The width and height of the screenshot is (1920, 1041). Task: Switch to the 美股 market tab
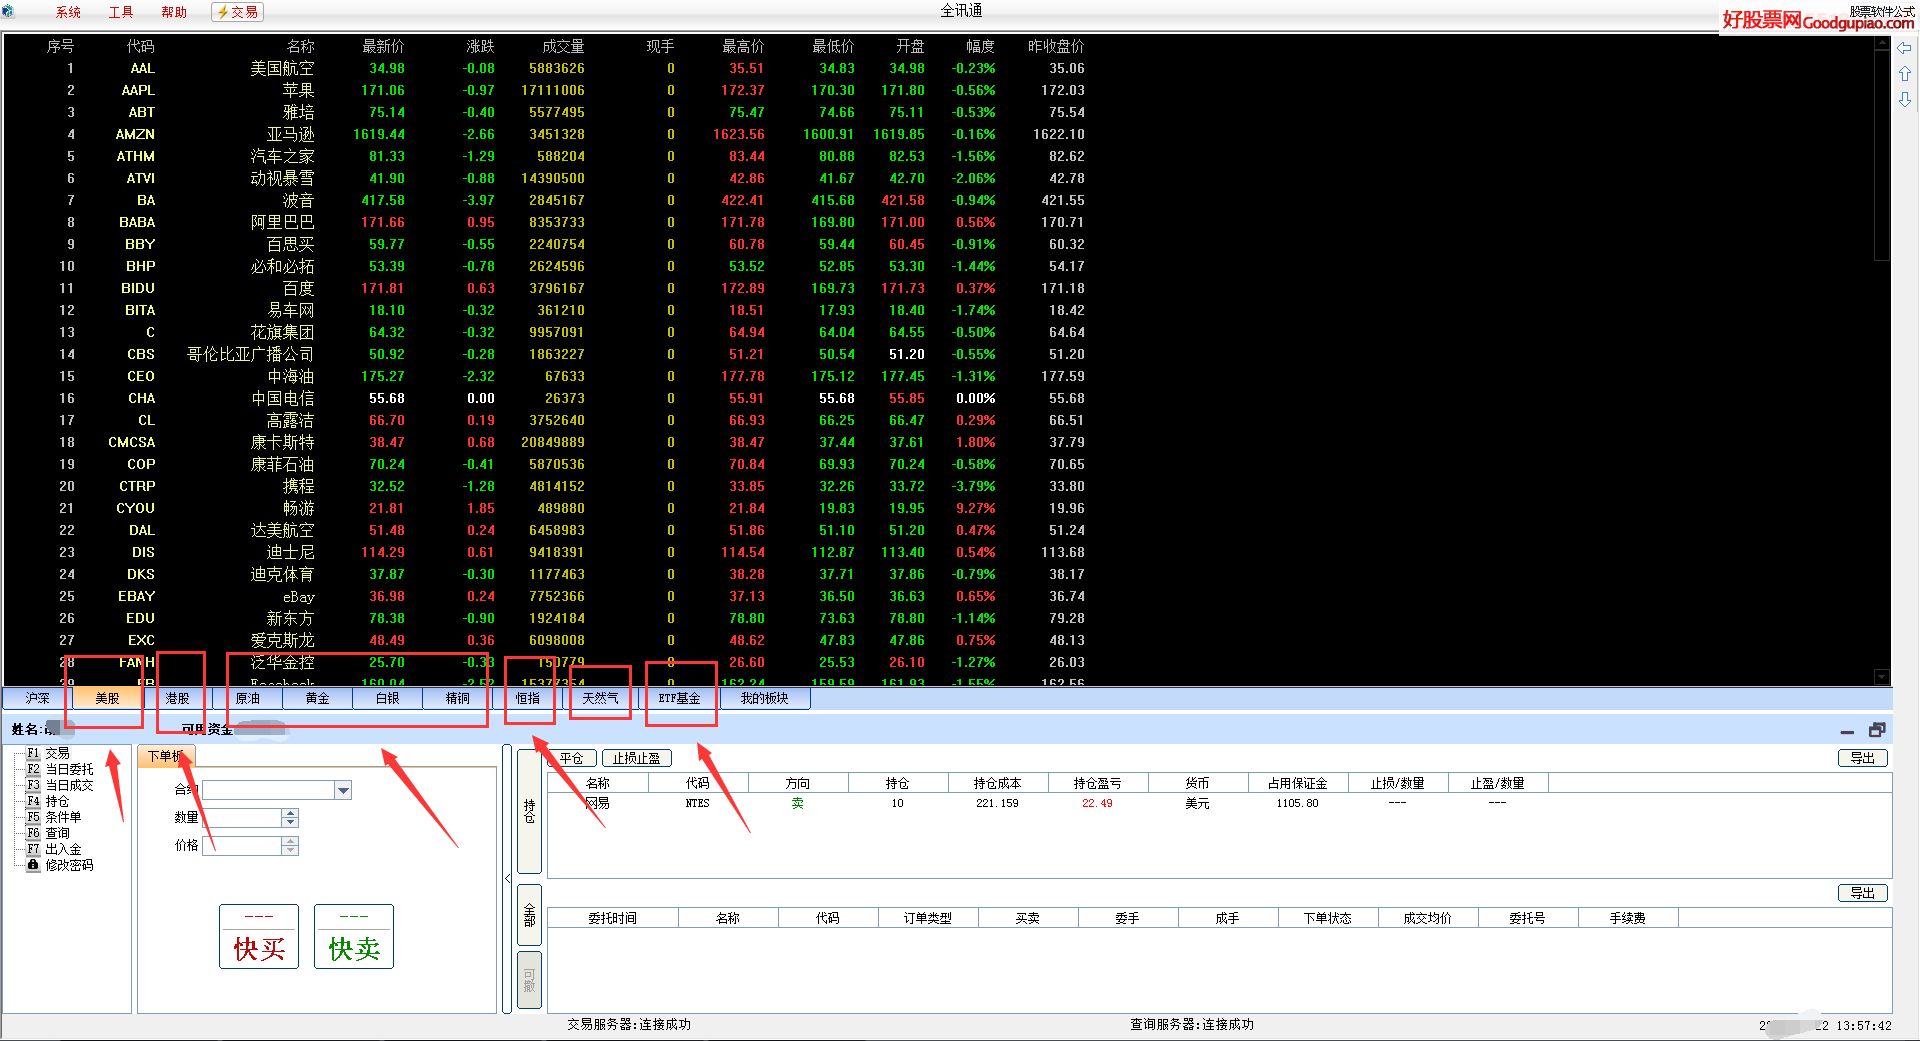(x=107, y=698)
